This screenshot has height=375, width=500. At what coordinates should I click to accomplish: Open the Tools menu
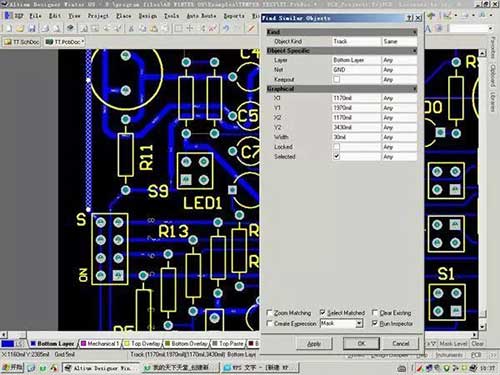pos(171,16)
